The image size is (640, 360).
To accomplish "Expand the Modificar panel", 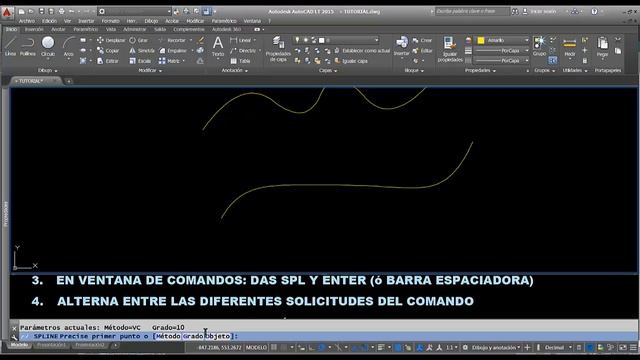I will tap(150, 71).
